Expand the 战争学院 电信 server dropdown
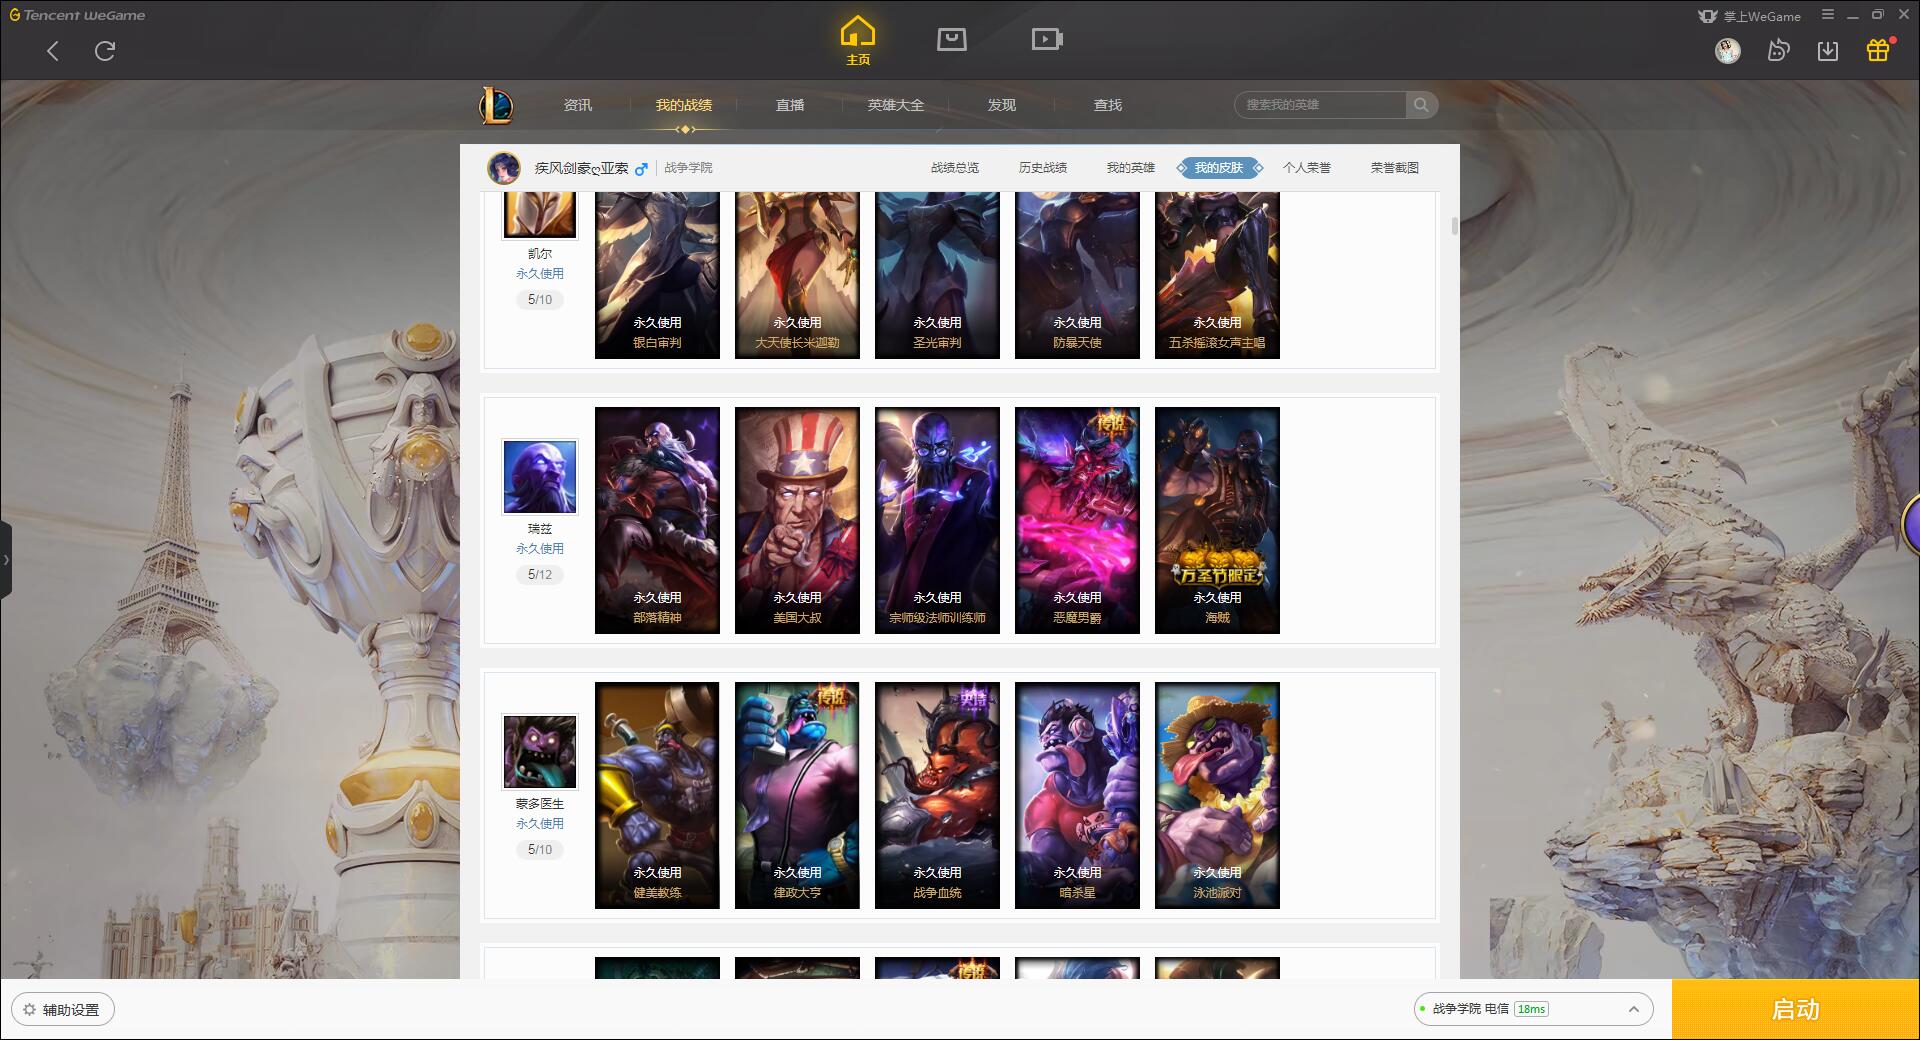The width and height of the screenshot is (1920, 1040). coord(1533,1009)
